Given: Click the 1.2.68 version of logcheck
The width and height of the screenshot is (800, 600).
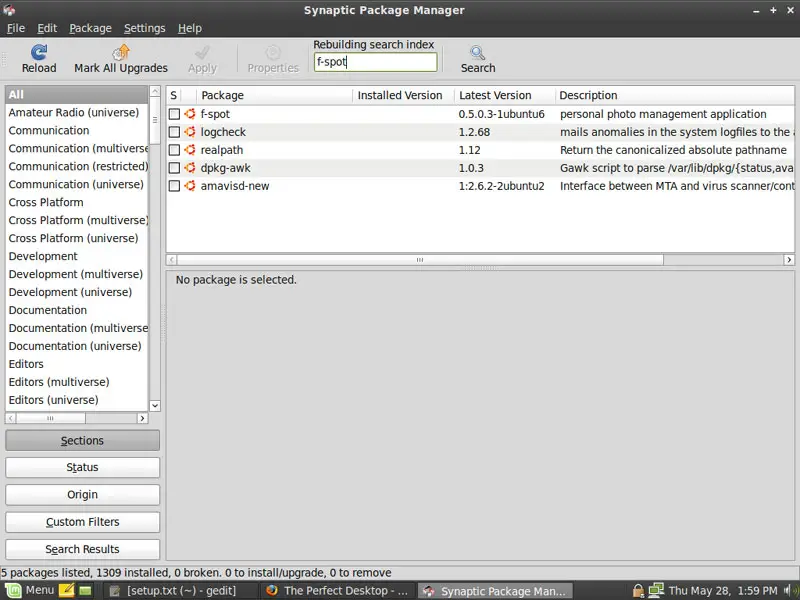Looking at the screenshot, I should pos(474,132).
